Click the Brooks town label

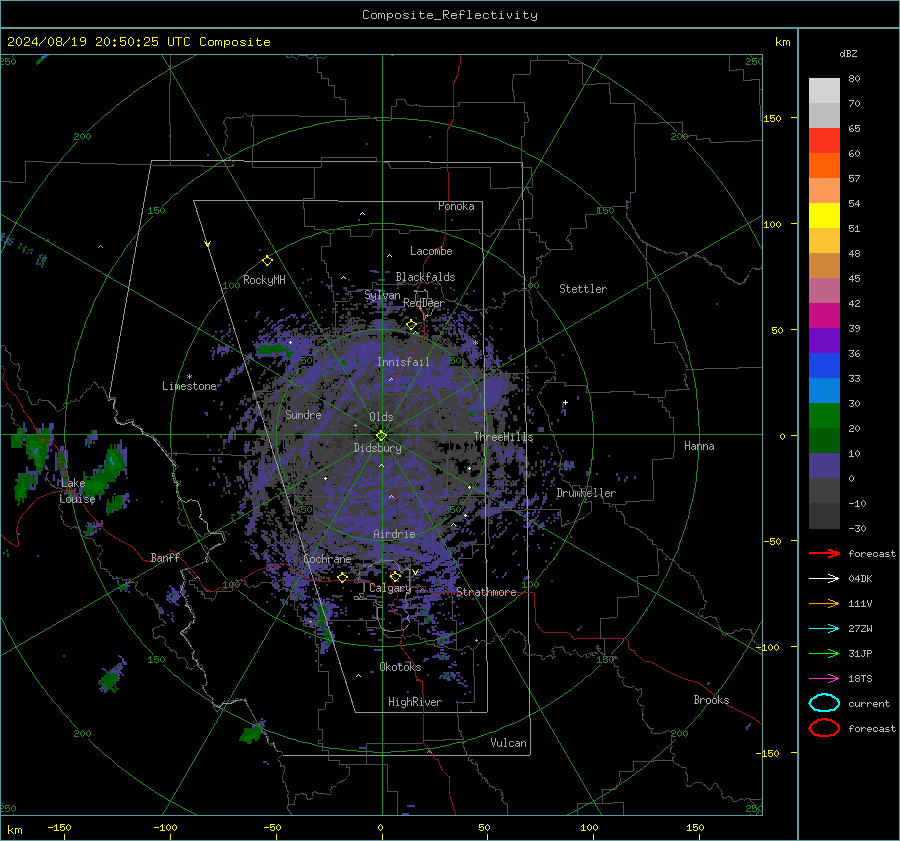pyautogui.click(x=711, y=700)
